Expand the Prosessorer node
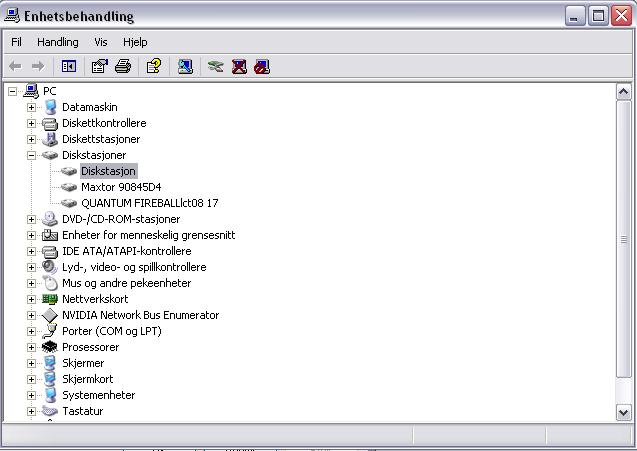Screen dimensions: 637x451 pyautogui.click(x=31, y=347)
